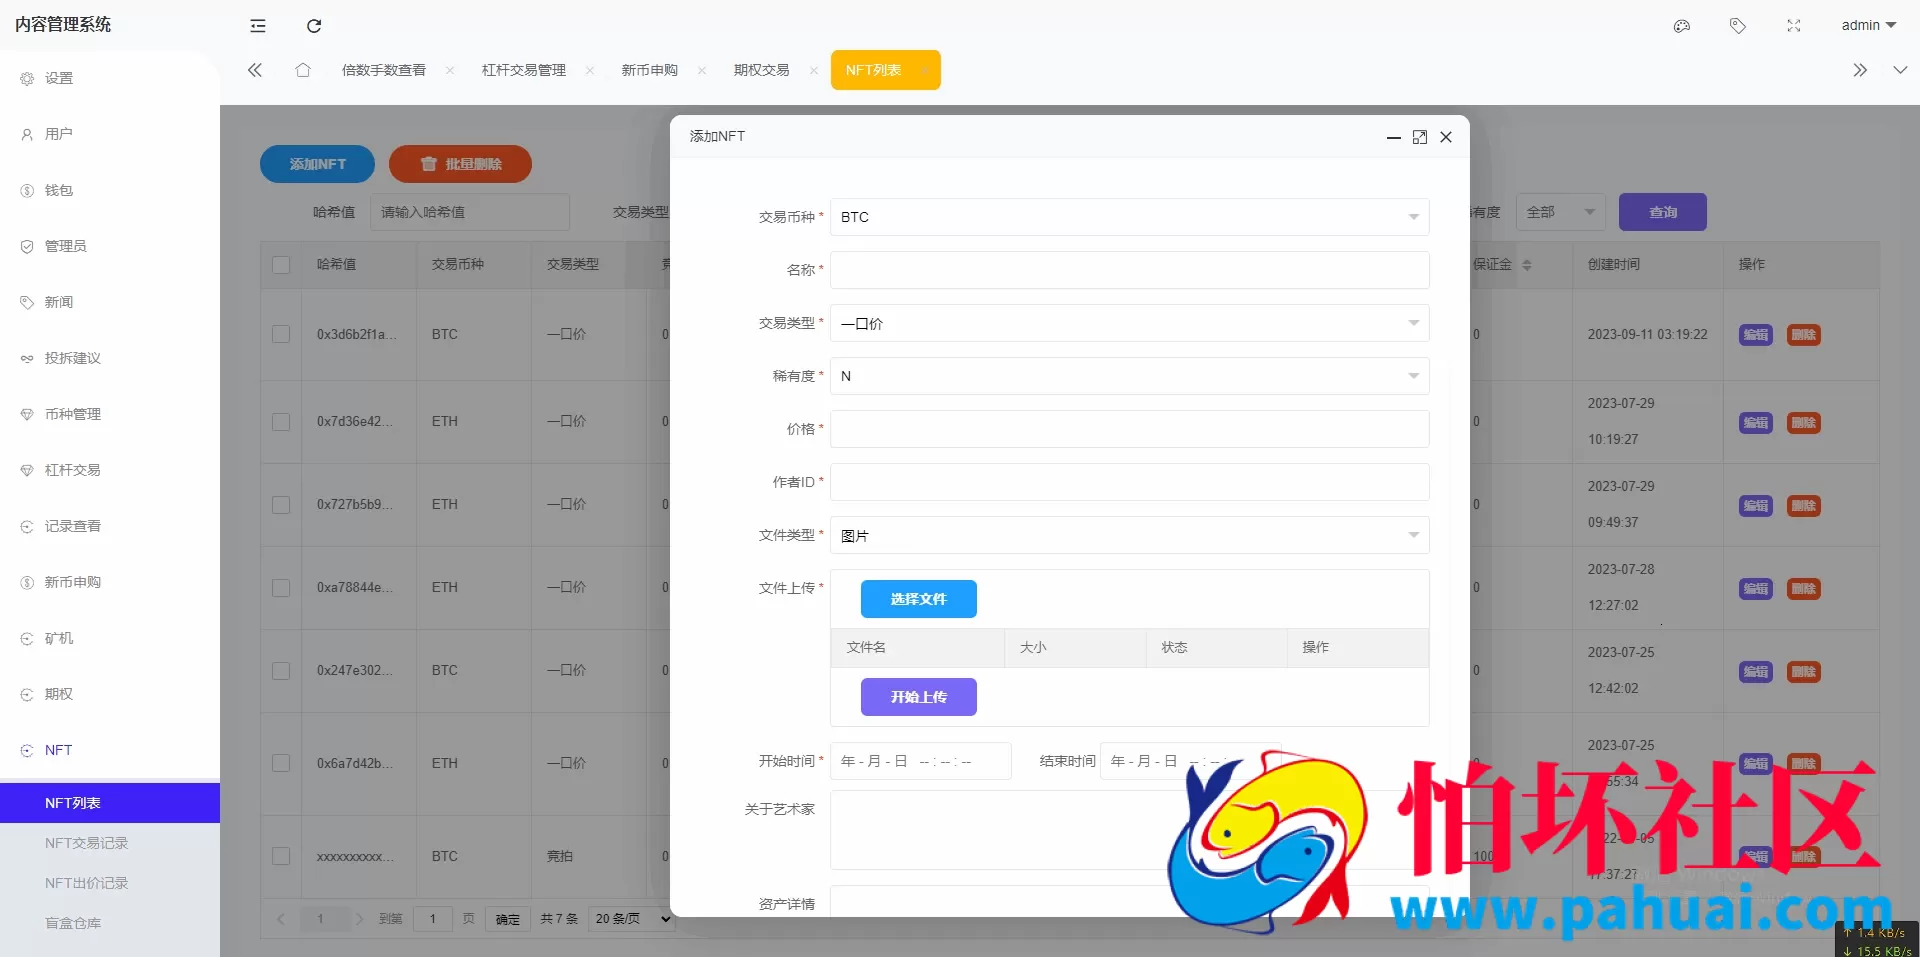Click the 开始上传 button
The width and height of the screenshot is (1920, 957).
coord(919,697)
